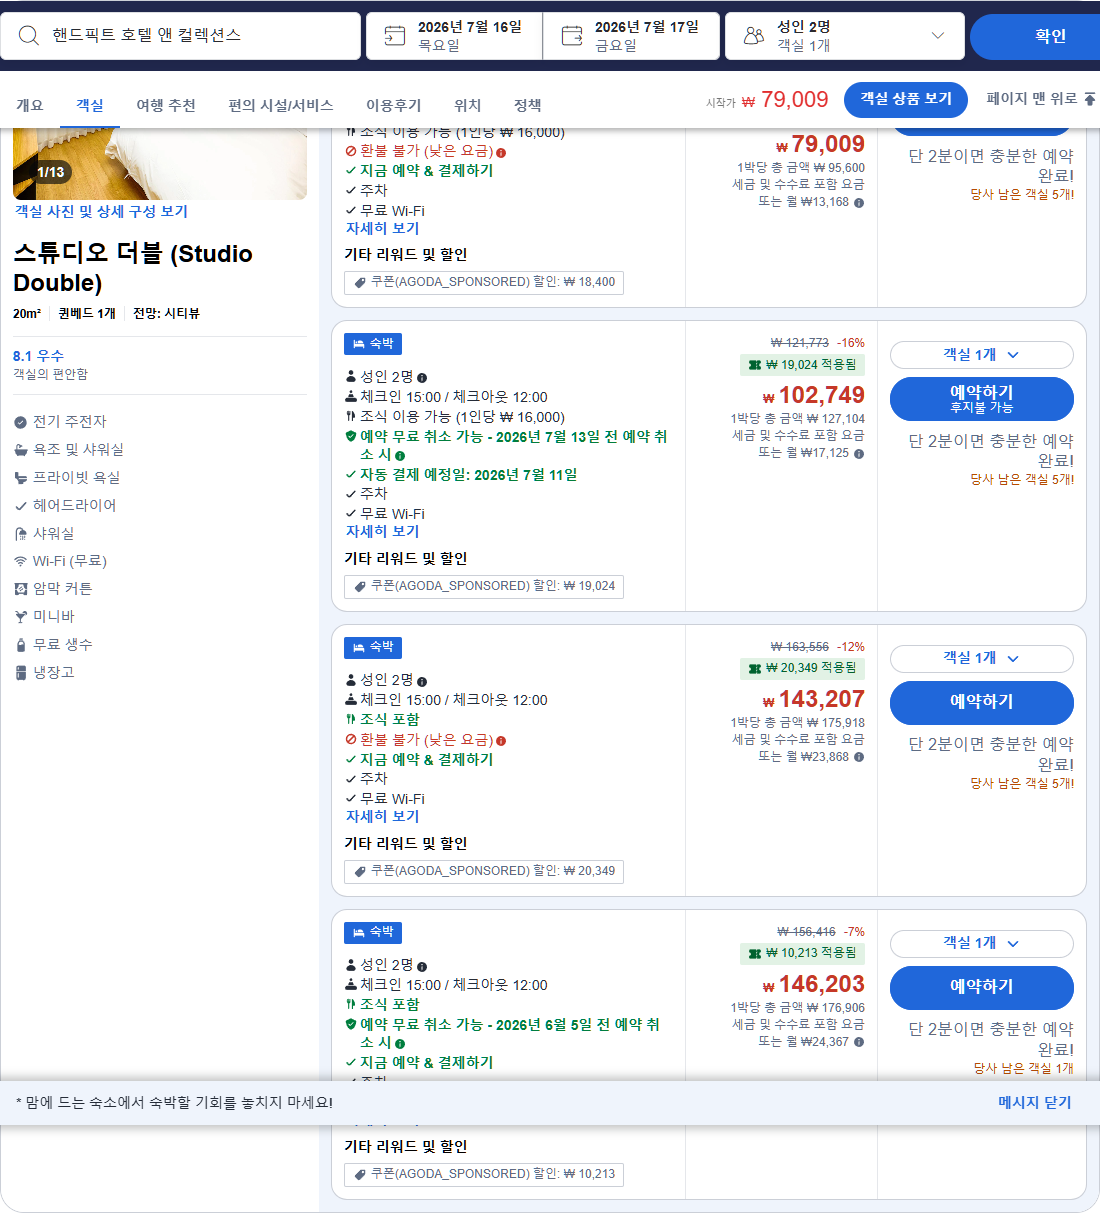Image resolution: width=1100 pixels, height=1213 pixels.
Task: Open 객실 사진 및 상세 구성 보기 link
Action: pyautogui.click(x=101, y=211)
